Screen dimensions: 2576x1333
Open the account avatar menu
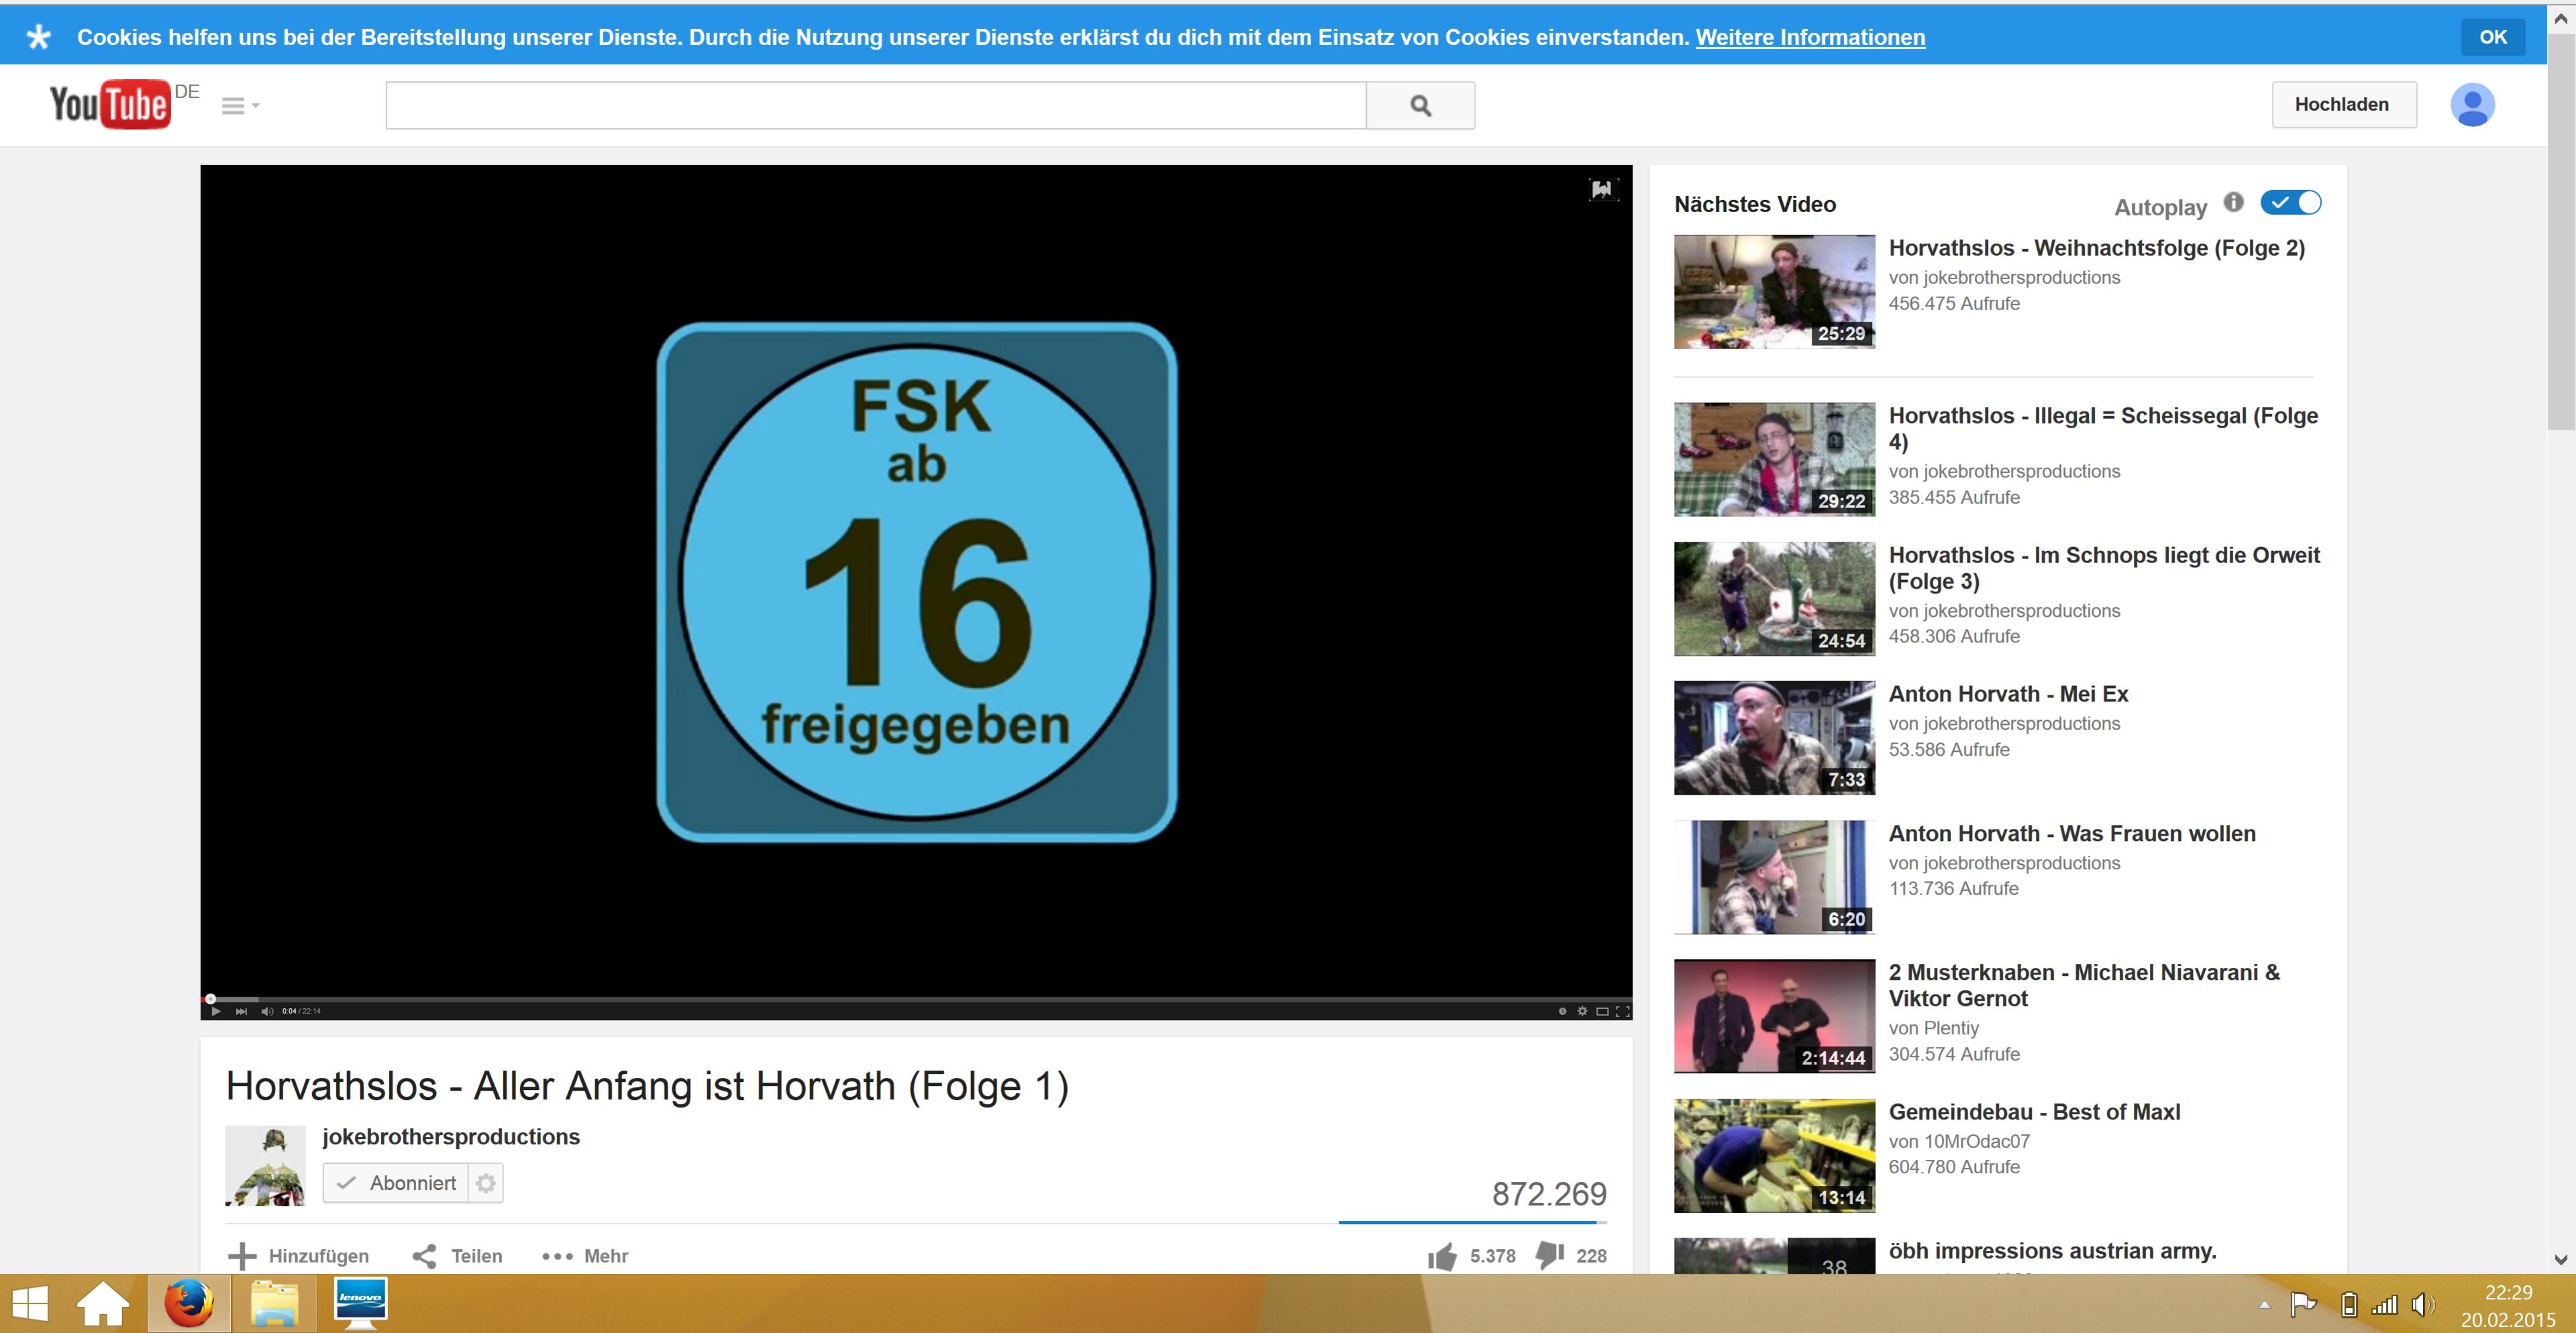(2471, 105)
